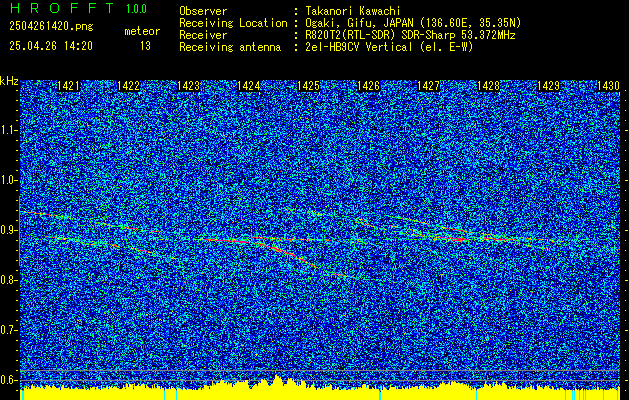Click the 1429 time marker
Image resolution: width=629 pixels, height=400 pixels.
click(548, 86)
